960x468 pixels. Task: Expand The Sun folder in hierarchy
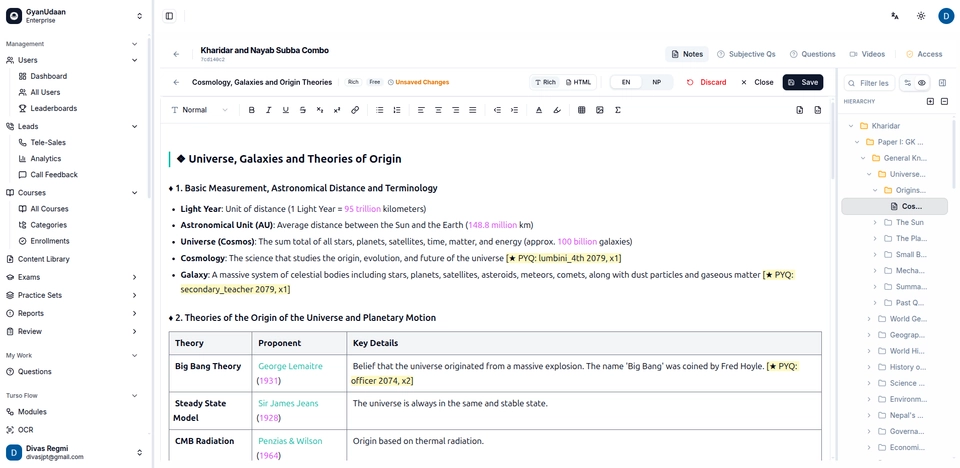click(x=875, y=222)
